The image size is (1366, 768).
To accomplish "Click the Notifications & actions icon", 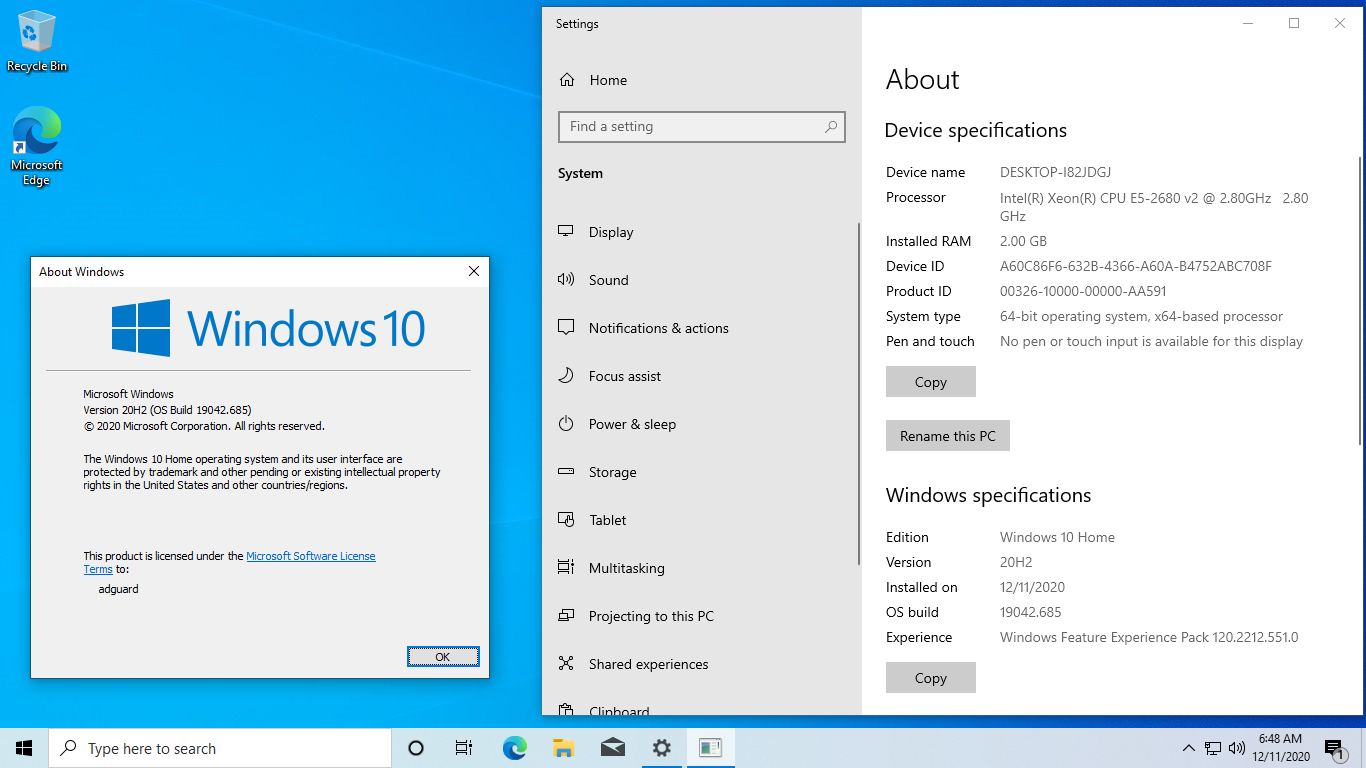I will tap(566, 328).
